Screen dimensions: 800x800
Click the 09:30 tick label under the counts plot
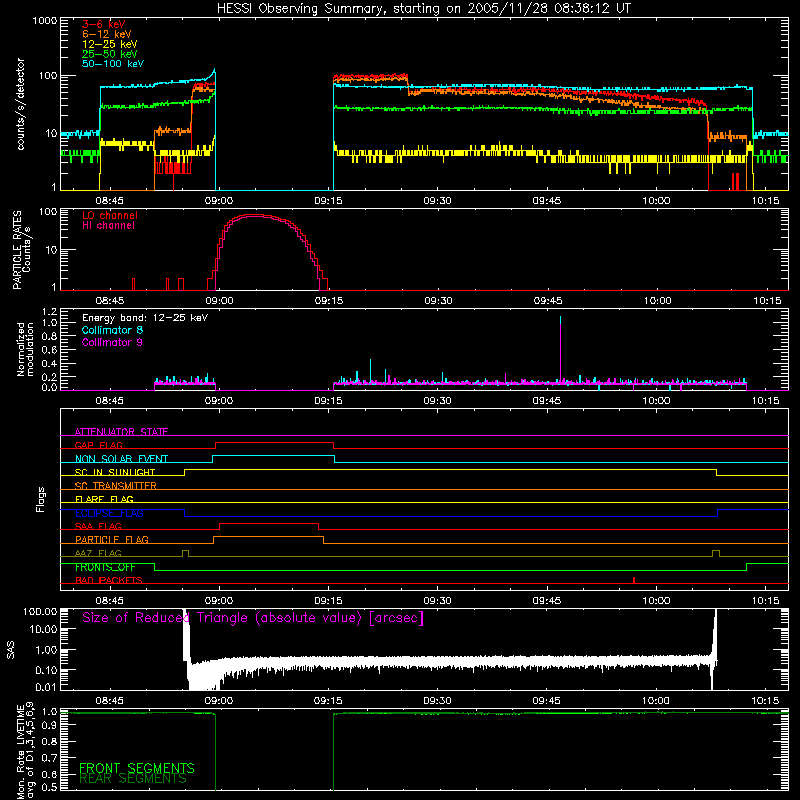click(437, 201)
